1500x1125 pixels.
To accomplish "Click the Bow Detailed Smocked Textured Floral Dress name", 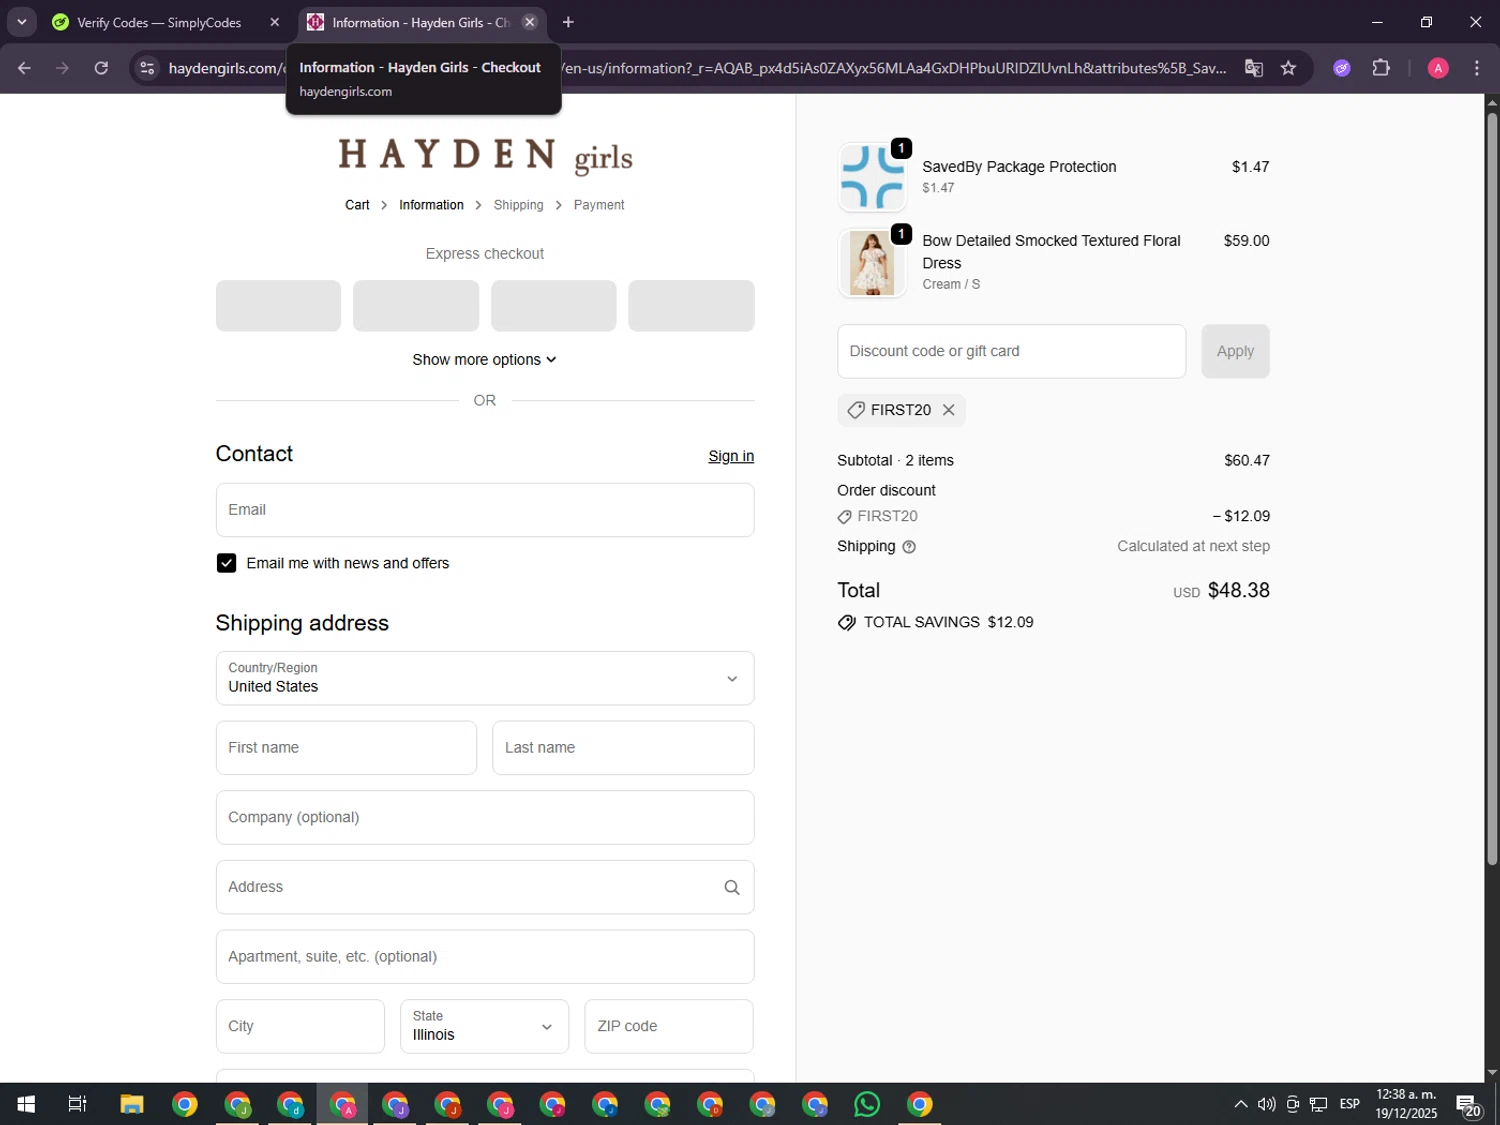I will (x=1051, y=252).
